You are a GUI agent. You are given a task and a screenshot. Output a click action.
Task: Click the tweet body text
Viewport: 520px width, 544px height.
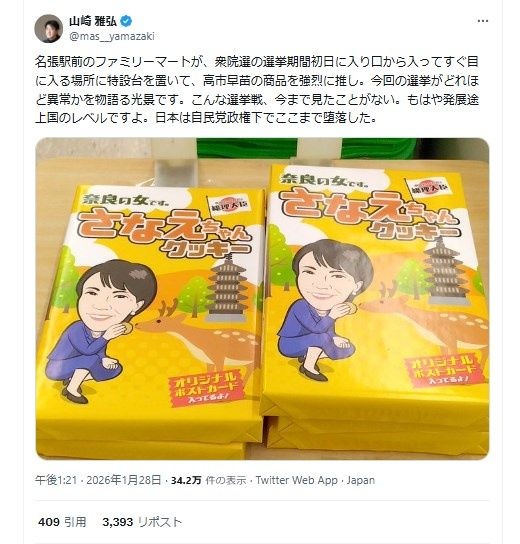(x=257, y=90)
